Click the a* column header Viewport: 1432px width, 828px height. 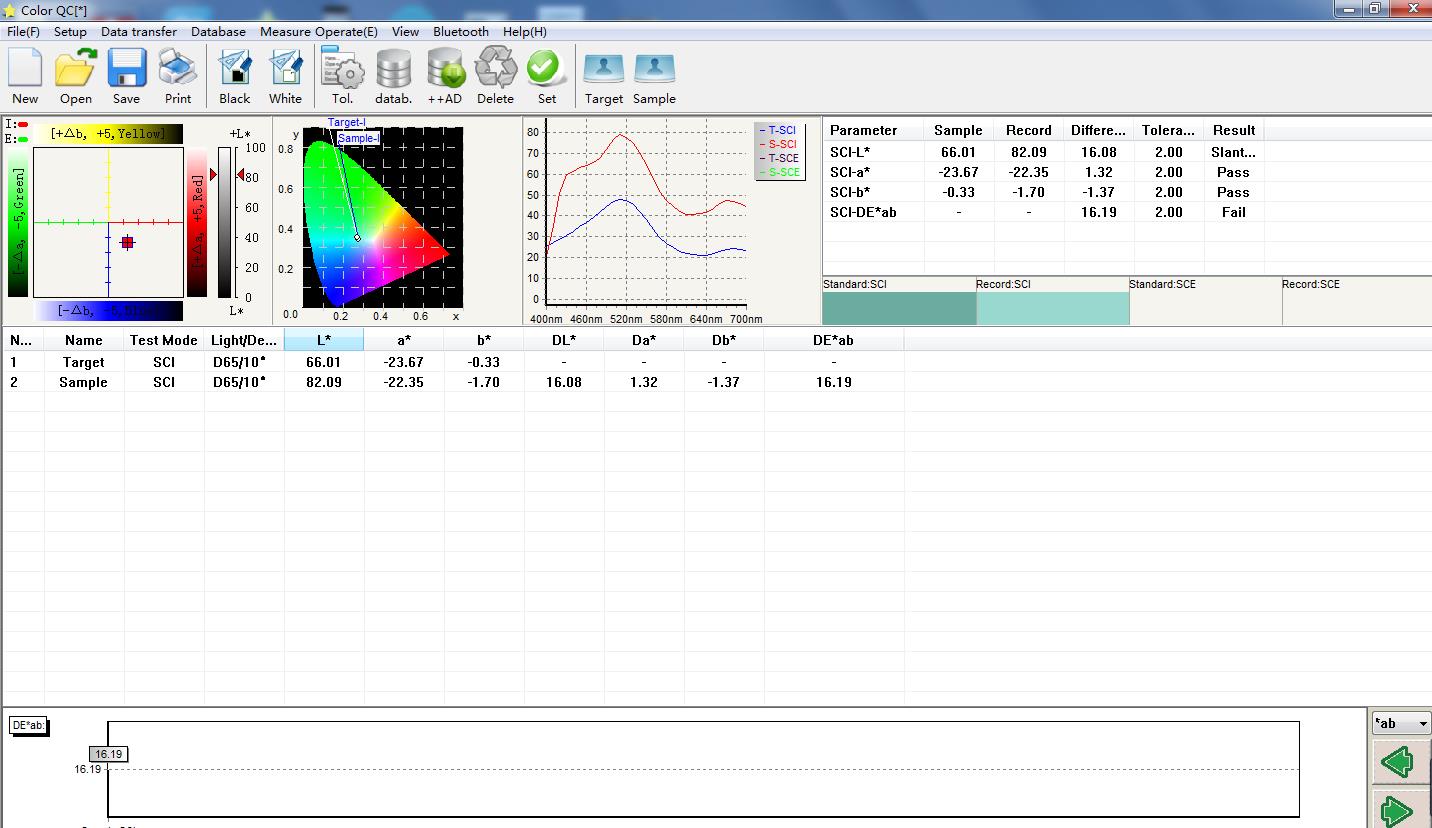(x=404, y=340)
